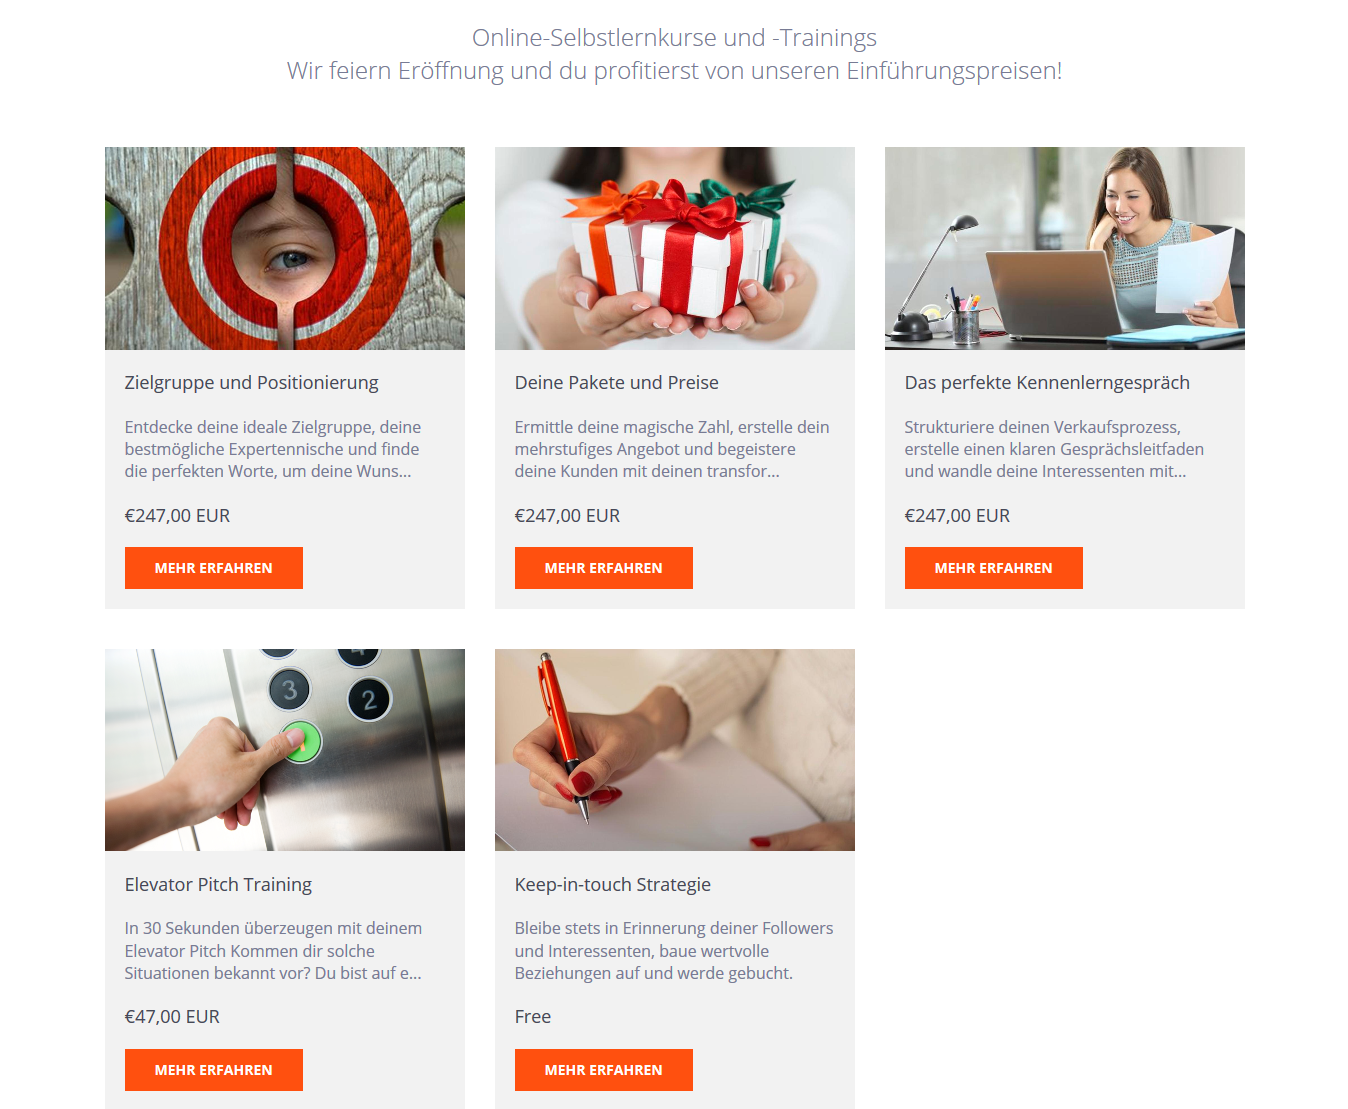
Task: Open the red pen writing image
Action: pyautogui.click(x=675, y=750)
